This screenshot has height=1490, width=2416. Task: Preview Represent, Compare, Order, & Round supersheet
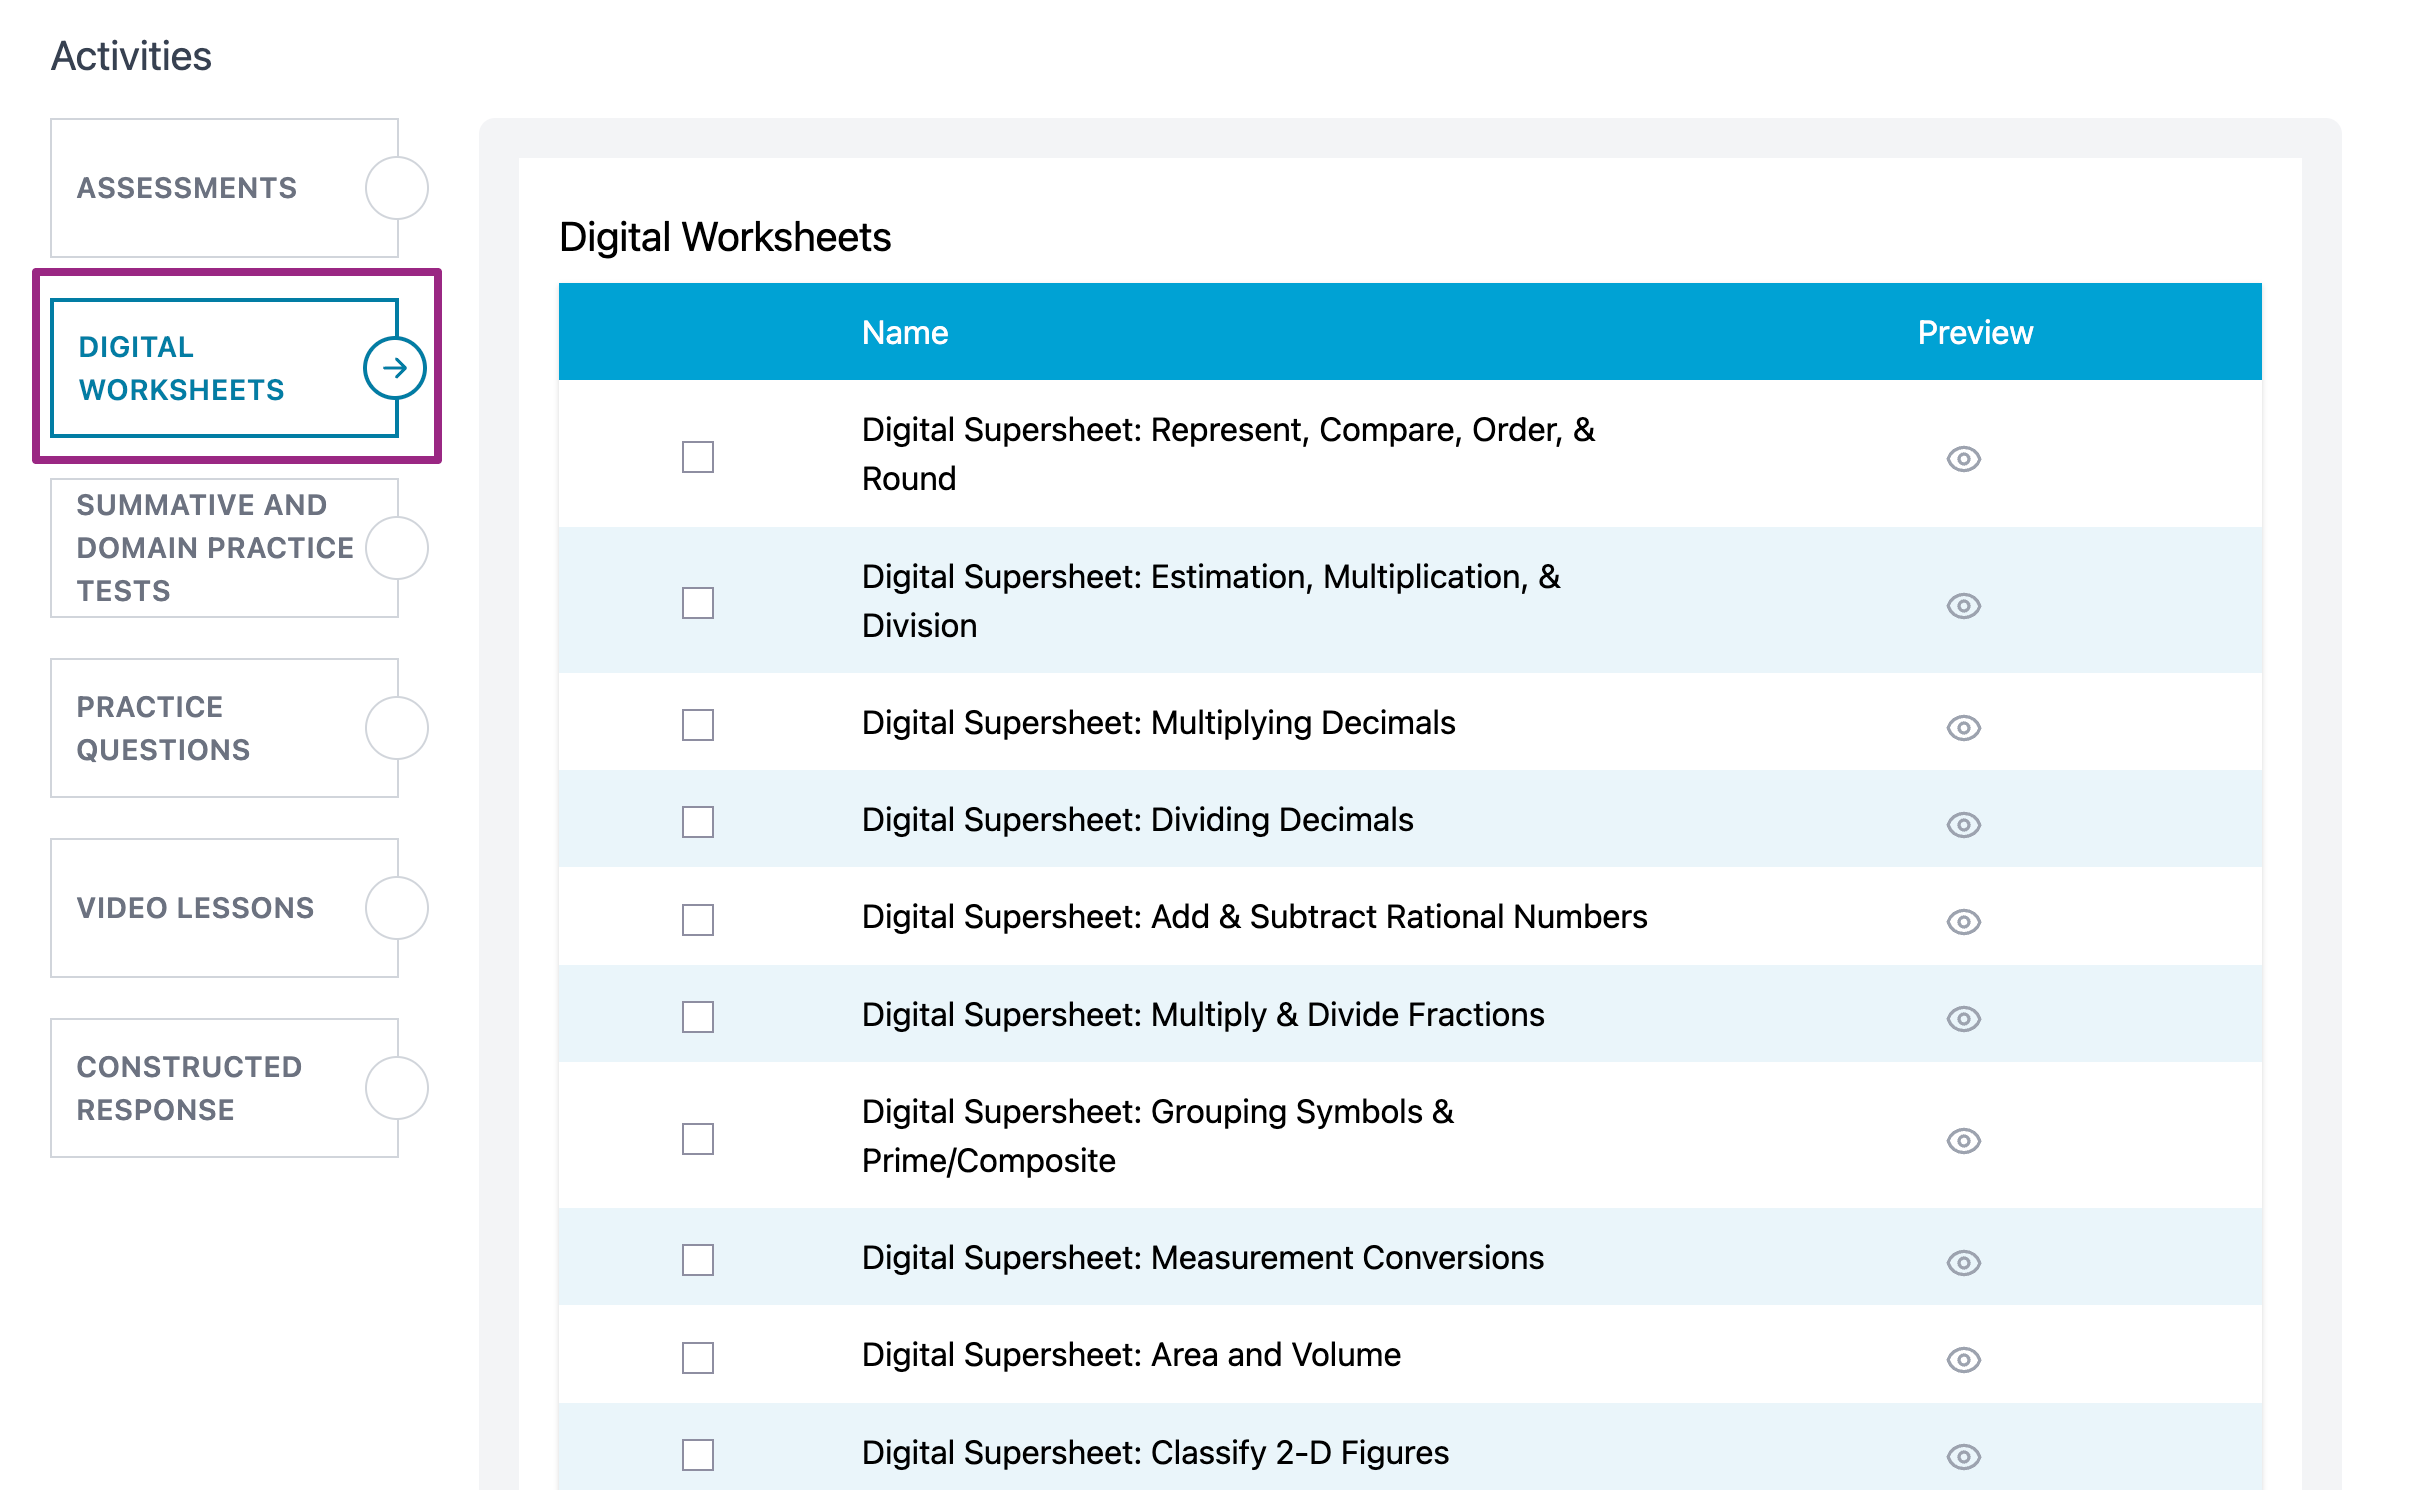coord(1963,459)
